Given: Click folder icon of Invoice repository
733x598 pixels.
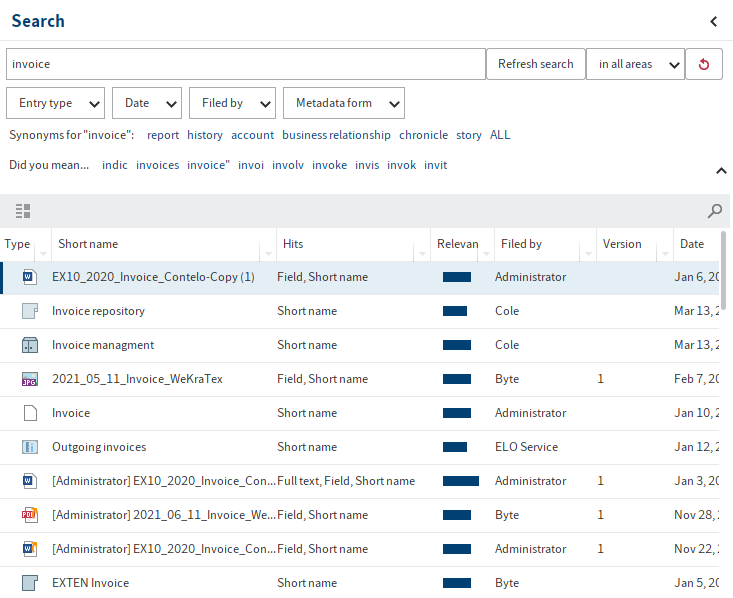Looking at the screenshot, I should pyautogui.click(x=29, y=311).
